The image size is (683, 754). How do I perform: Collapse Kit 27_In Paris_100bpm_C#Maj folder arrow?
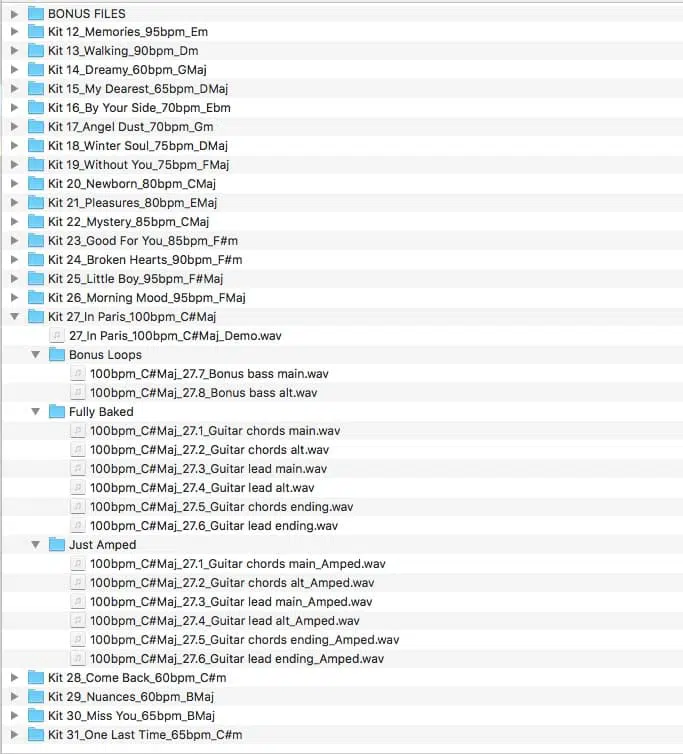14,316
